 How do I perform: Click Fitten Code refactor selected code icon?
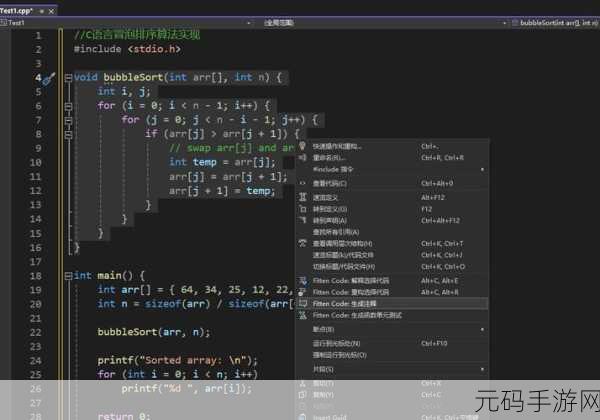point(302,292)
